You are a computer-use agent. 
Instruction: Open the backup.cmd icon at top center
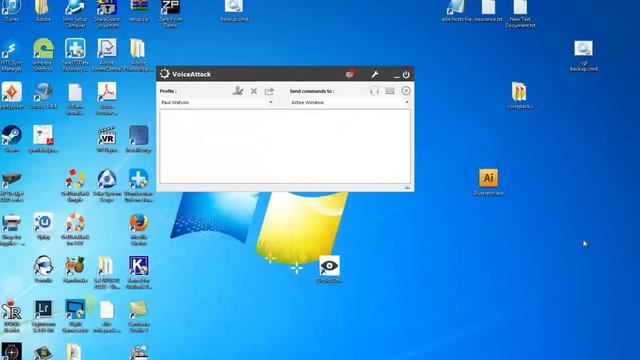point(234,11)
